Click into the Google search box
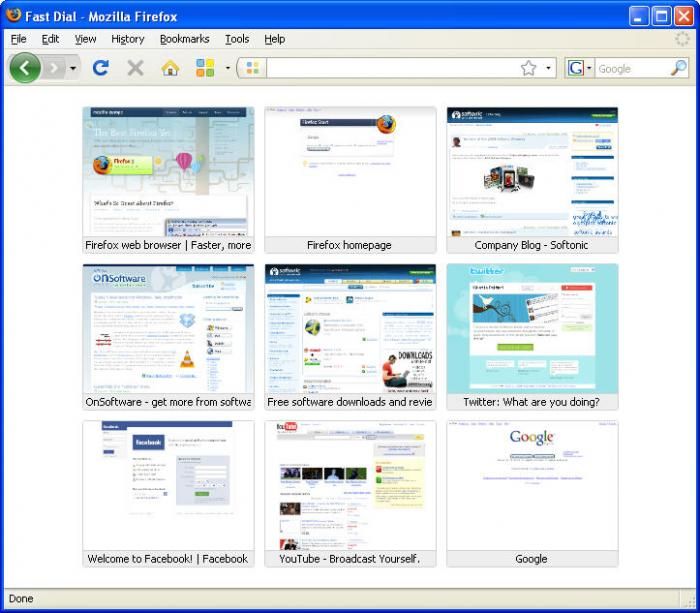Viewport: 700px width, 613px height. pyautogui.click(x=632, y=69)
